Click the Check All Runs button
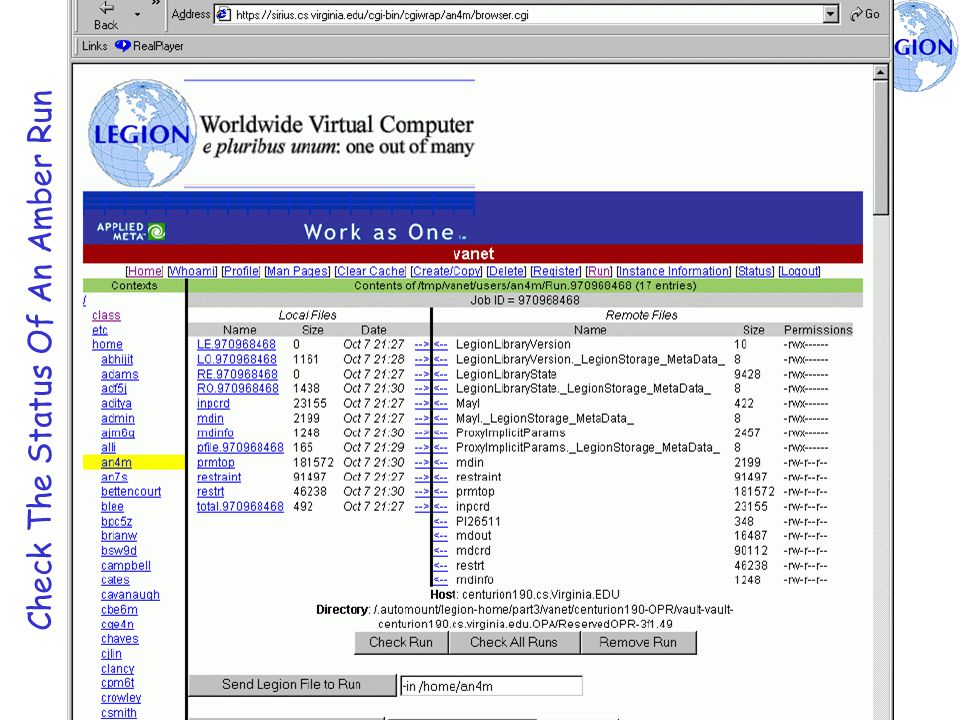This screenshot has width=960, height=720. [514, 643]
